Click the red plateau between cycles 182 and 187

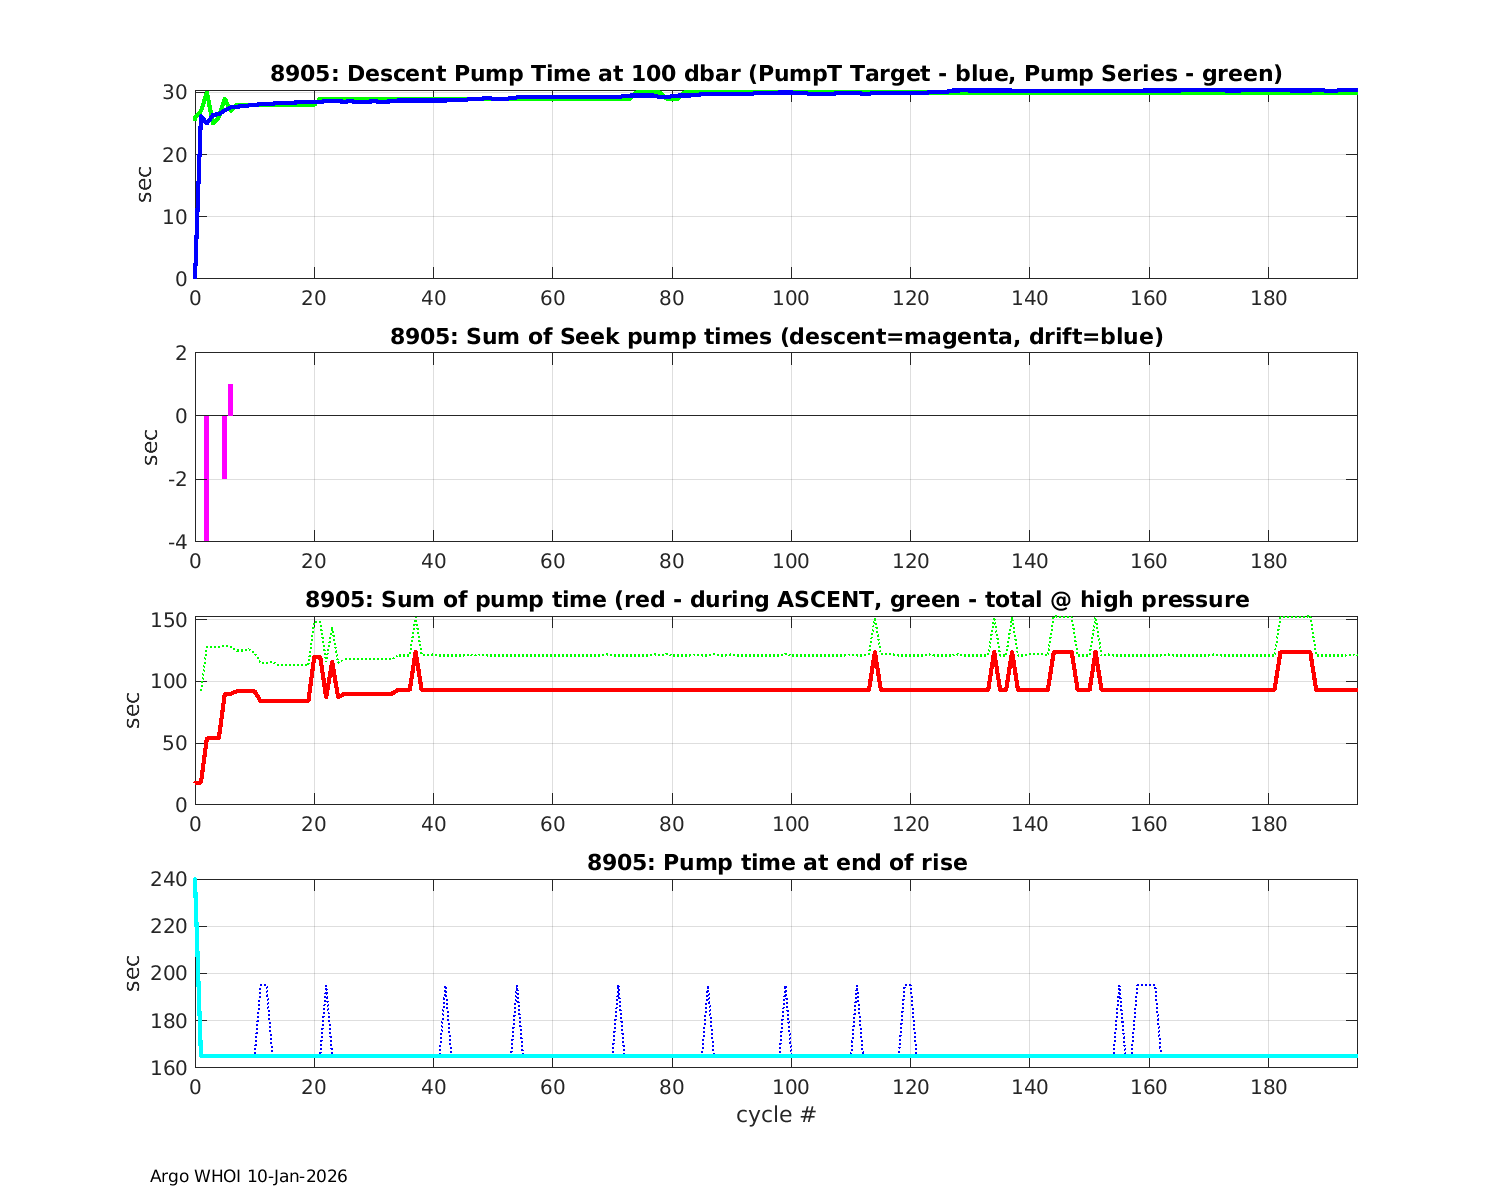(1295, 652)
